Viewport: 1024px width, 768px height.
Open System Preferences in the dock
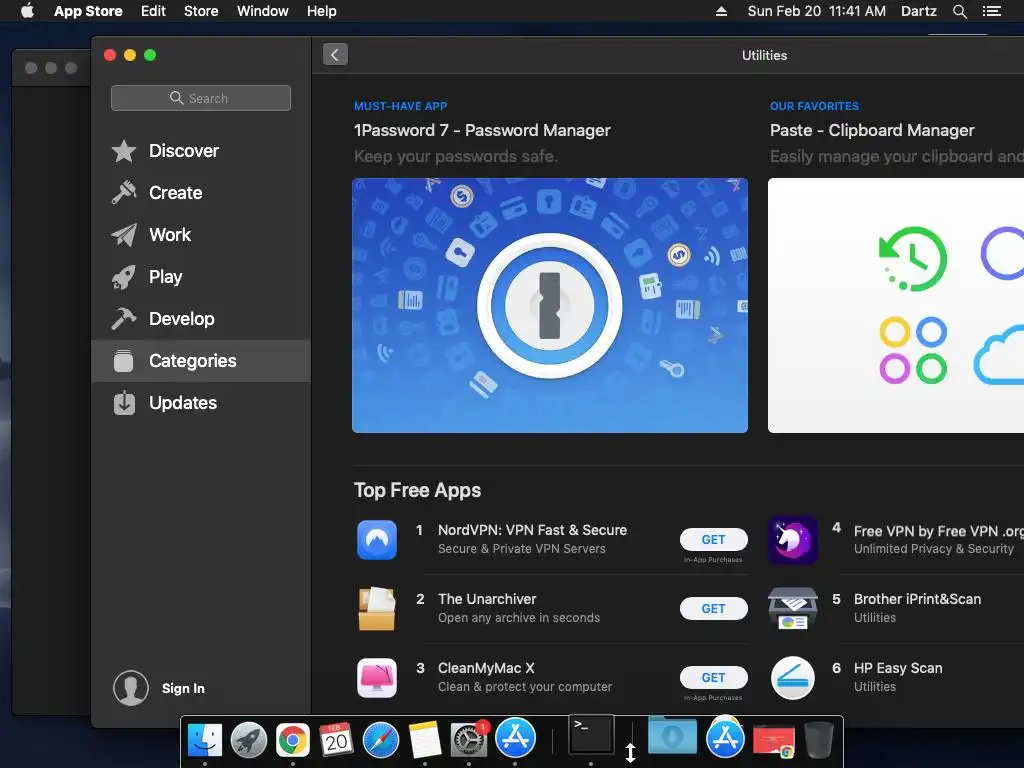pos(469,740)
